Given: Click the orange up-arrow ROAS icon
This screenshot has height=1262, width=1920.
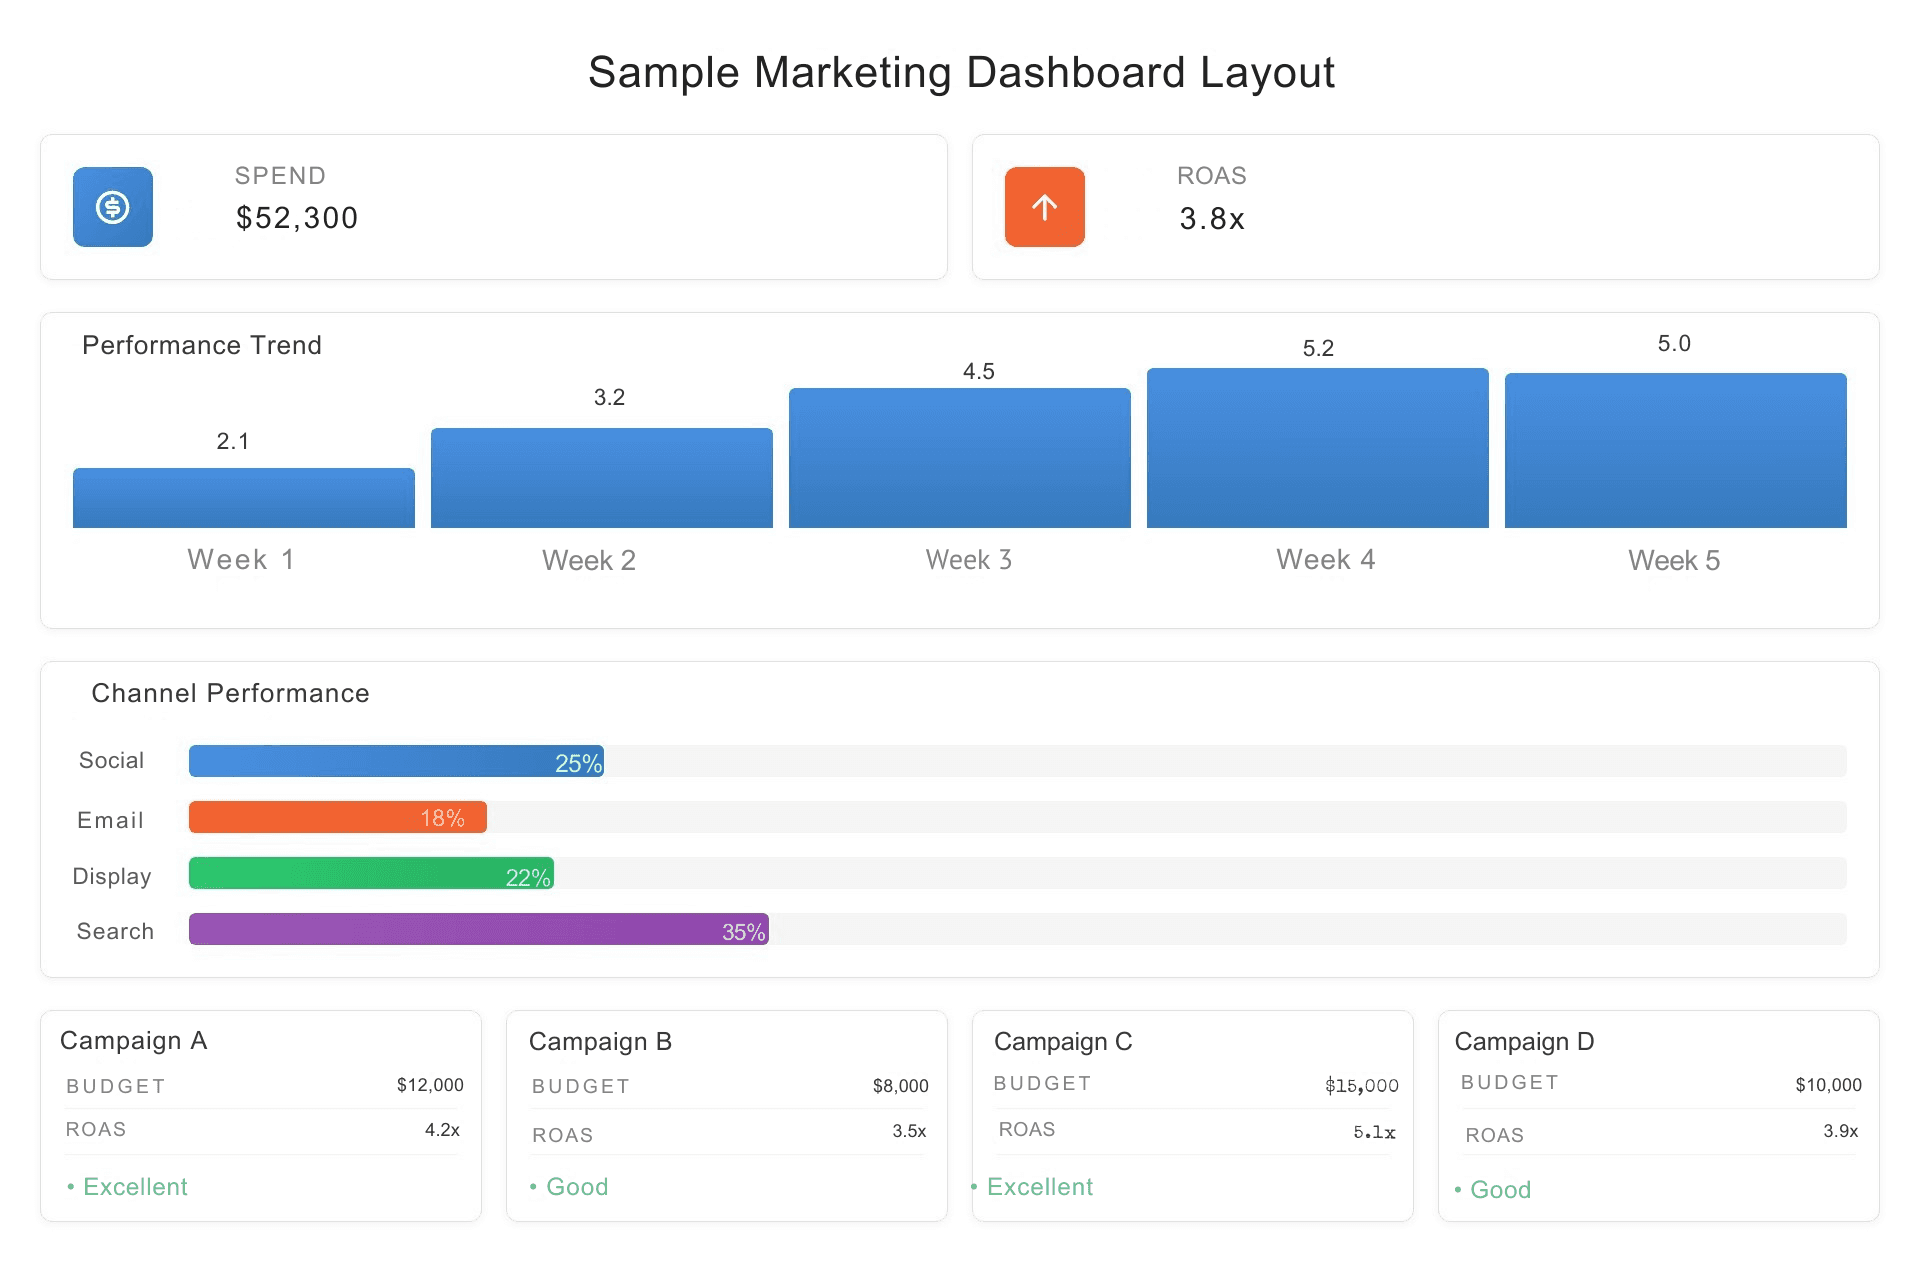Looking at the screenshot, I should [x=1044, y=207].
